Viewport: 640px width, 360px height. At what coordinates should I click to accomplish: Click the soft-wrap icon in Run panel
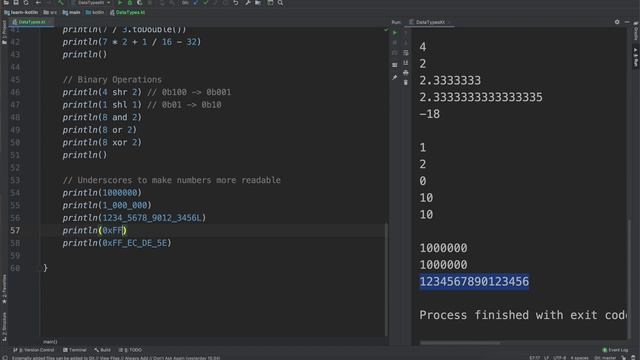click(406, 53)
